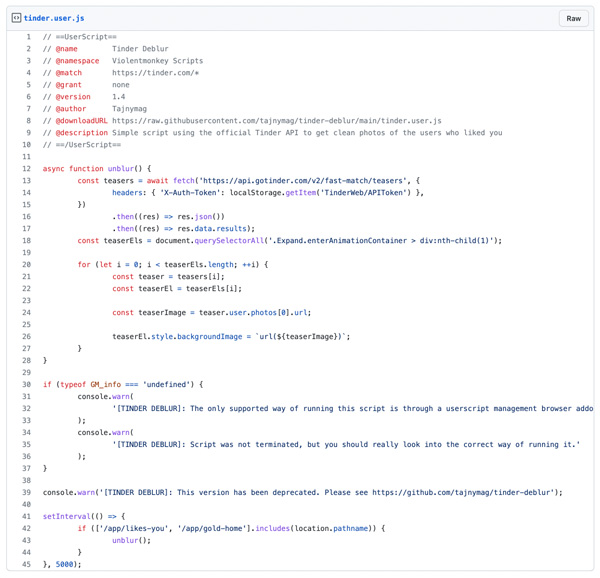
Task: Click 'querySelectorAll' method on line 18
Action: coord(229,241)
